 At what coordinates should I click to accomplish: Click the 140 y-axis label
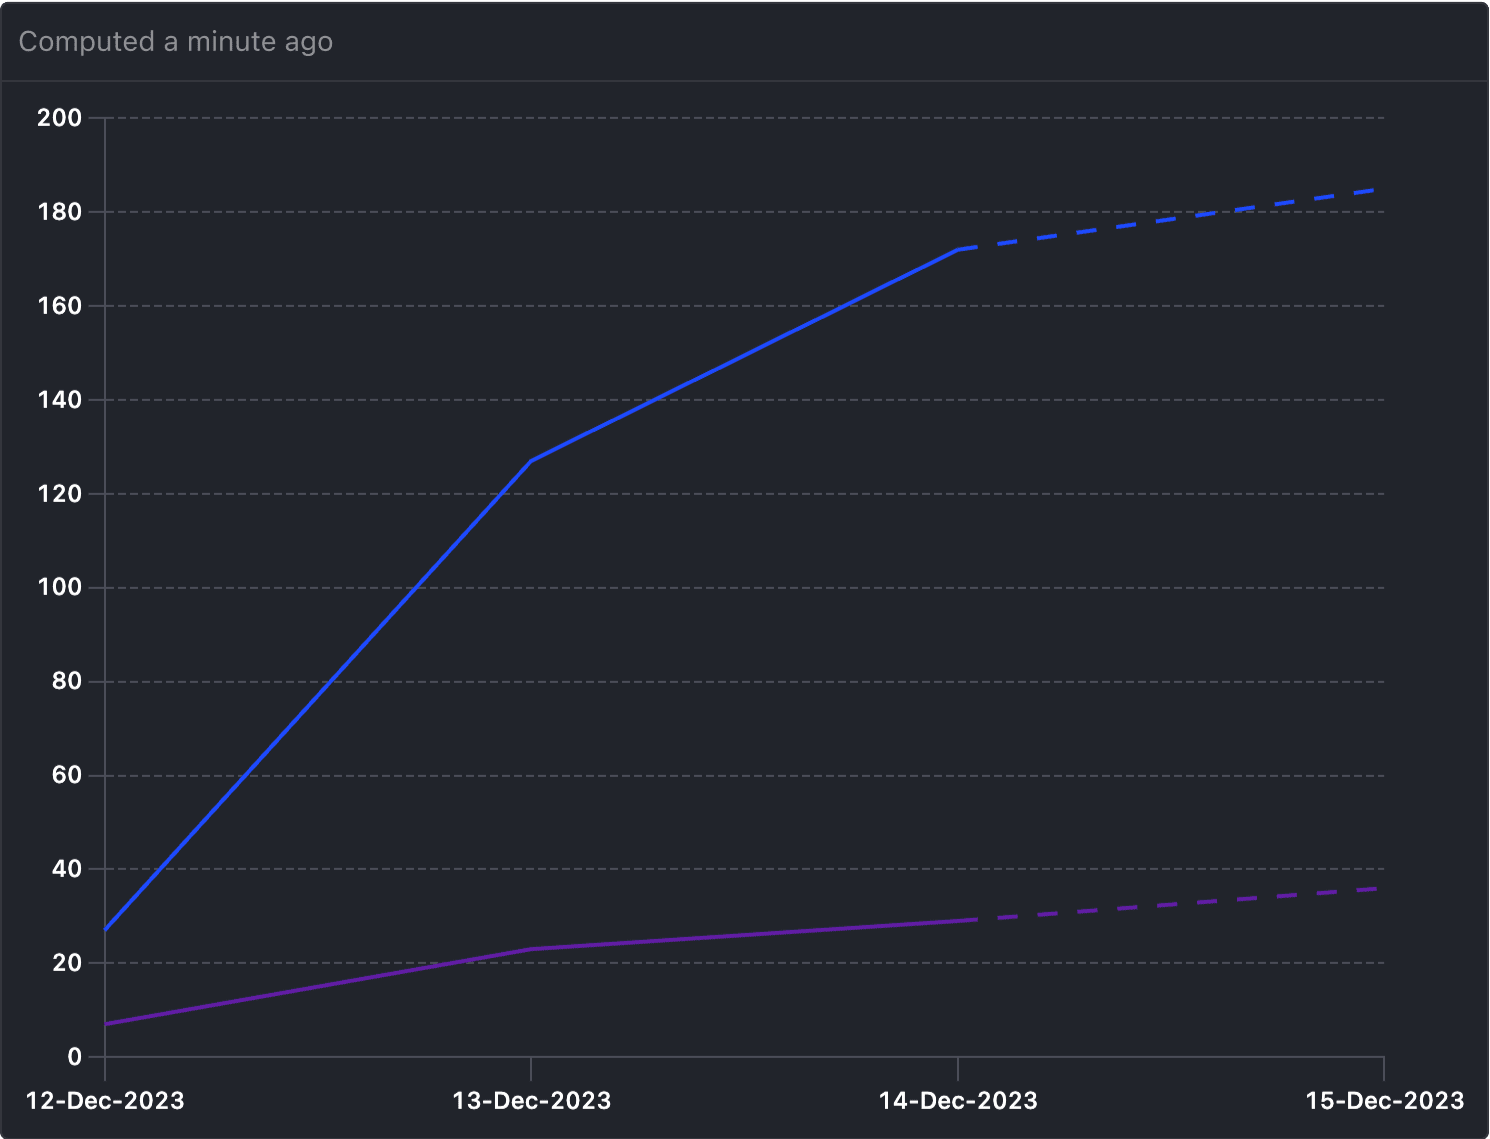pyautogui.click(x=60, y=400)
